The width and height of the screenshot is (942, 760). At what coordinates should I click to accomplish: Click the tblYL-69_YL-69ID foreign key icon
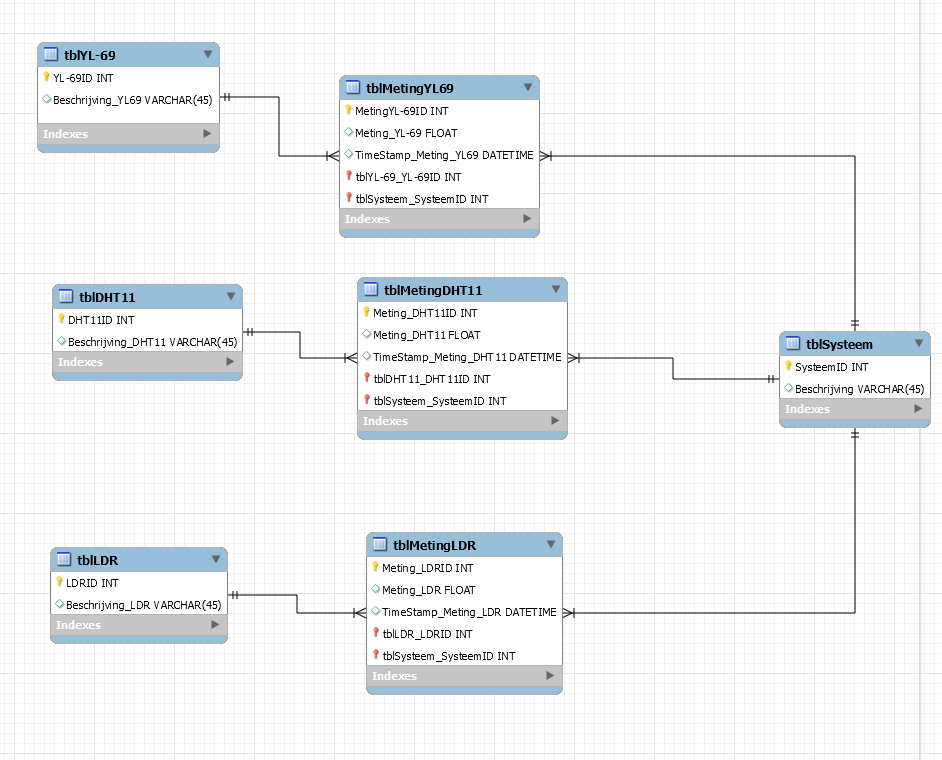coord(348,176)
